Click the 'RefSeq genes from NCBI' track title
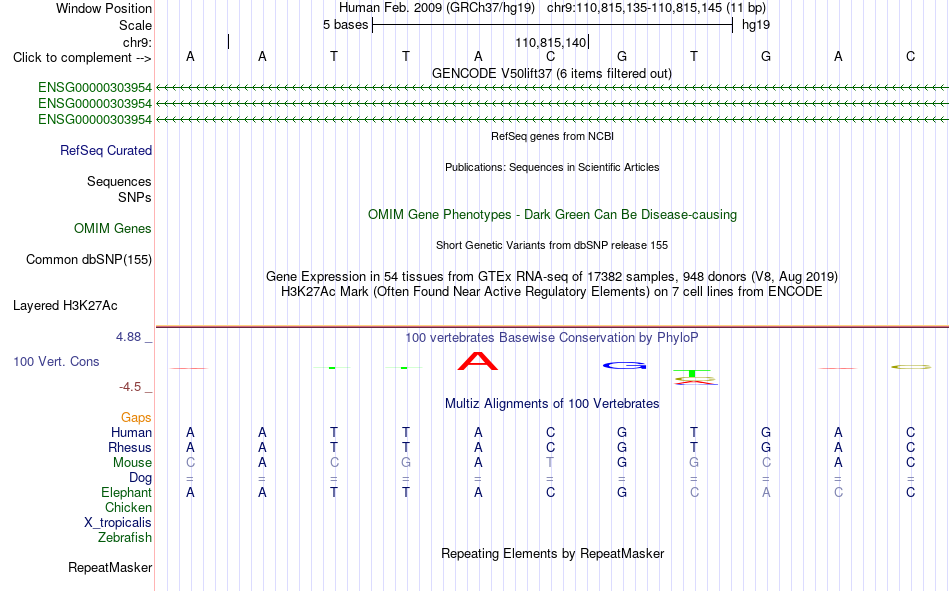 553,136
